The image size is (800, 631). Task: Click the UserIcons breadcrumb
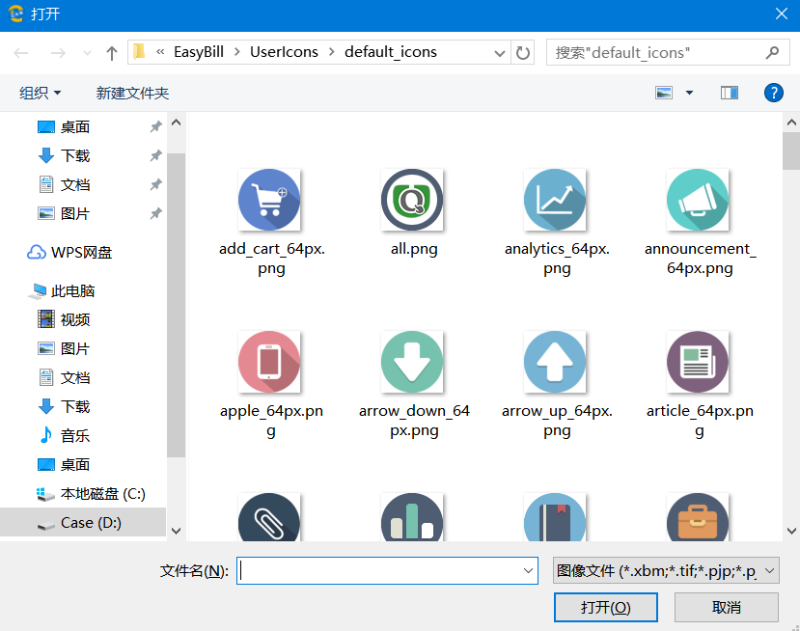284,52
